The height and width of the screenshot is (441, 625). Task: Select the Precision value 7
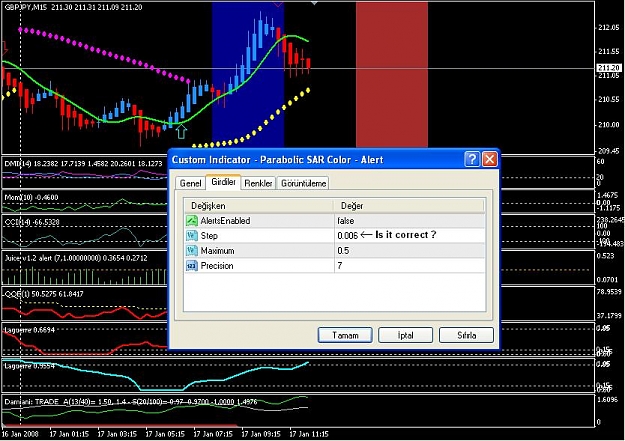(340, 266)
